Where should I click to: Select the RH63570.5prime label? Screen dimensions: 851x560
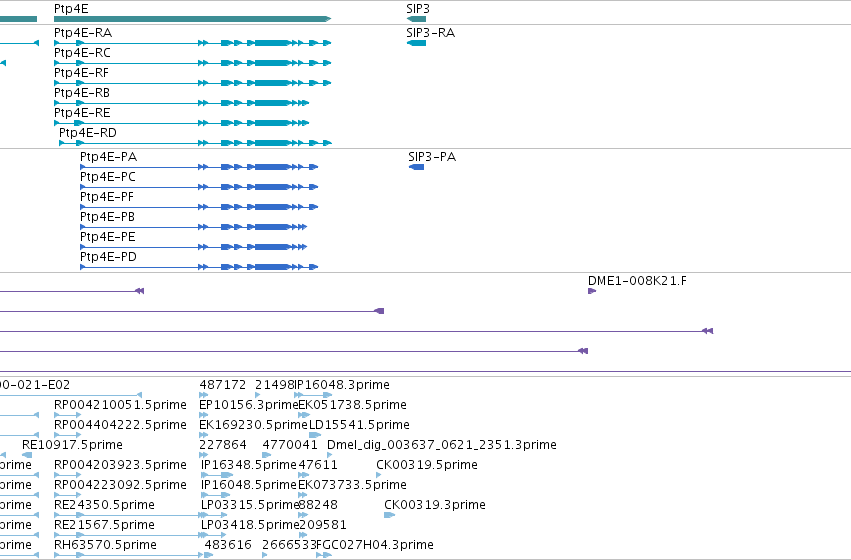coord(105,545)
